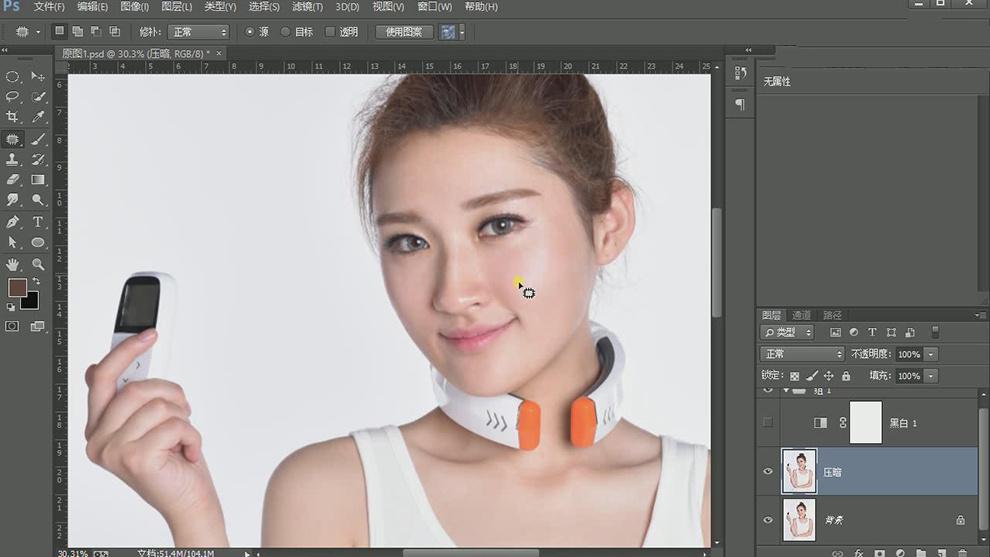The width and height of the screenshot is (990, 557).
Task: Select the Crop tool
Action: coord(13,117)
